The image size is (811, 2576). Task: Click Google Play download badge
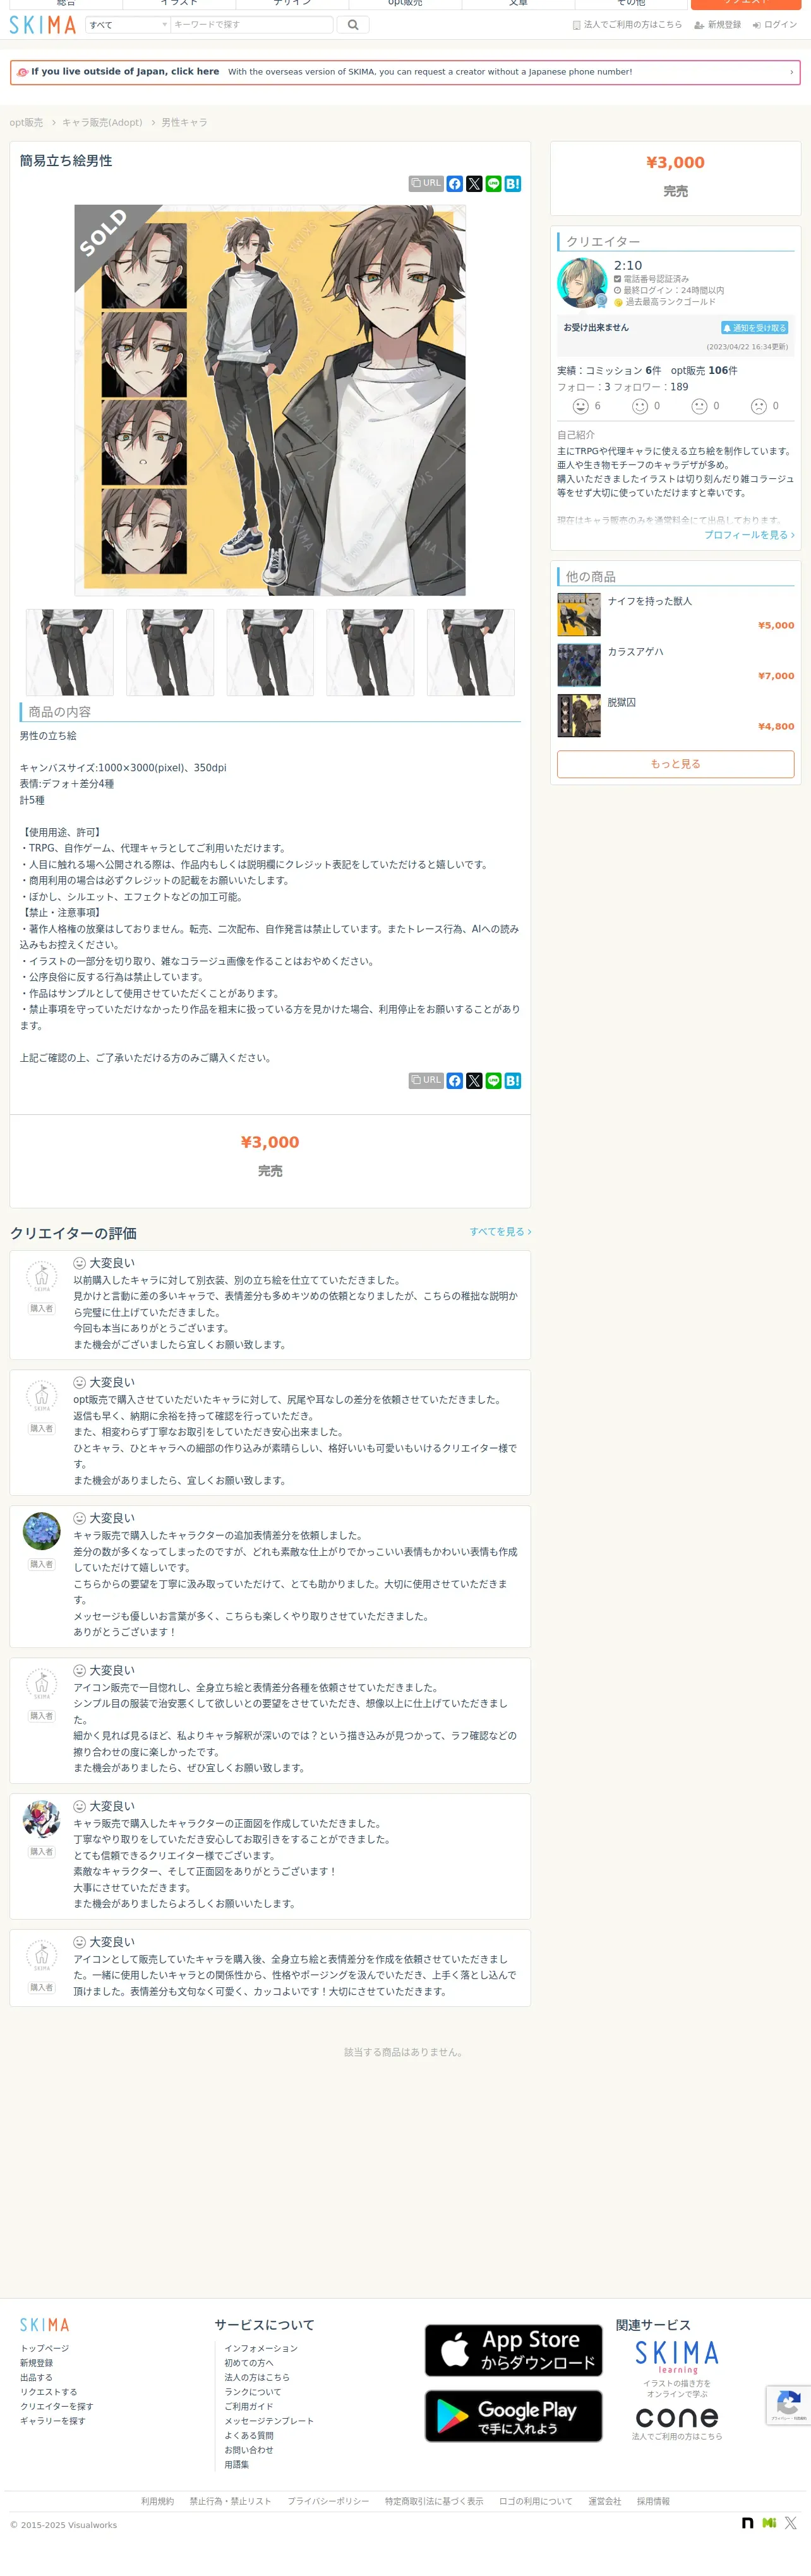[514, 2416]
